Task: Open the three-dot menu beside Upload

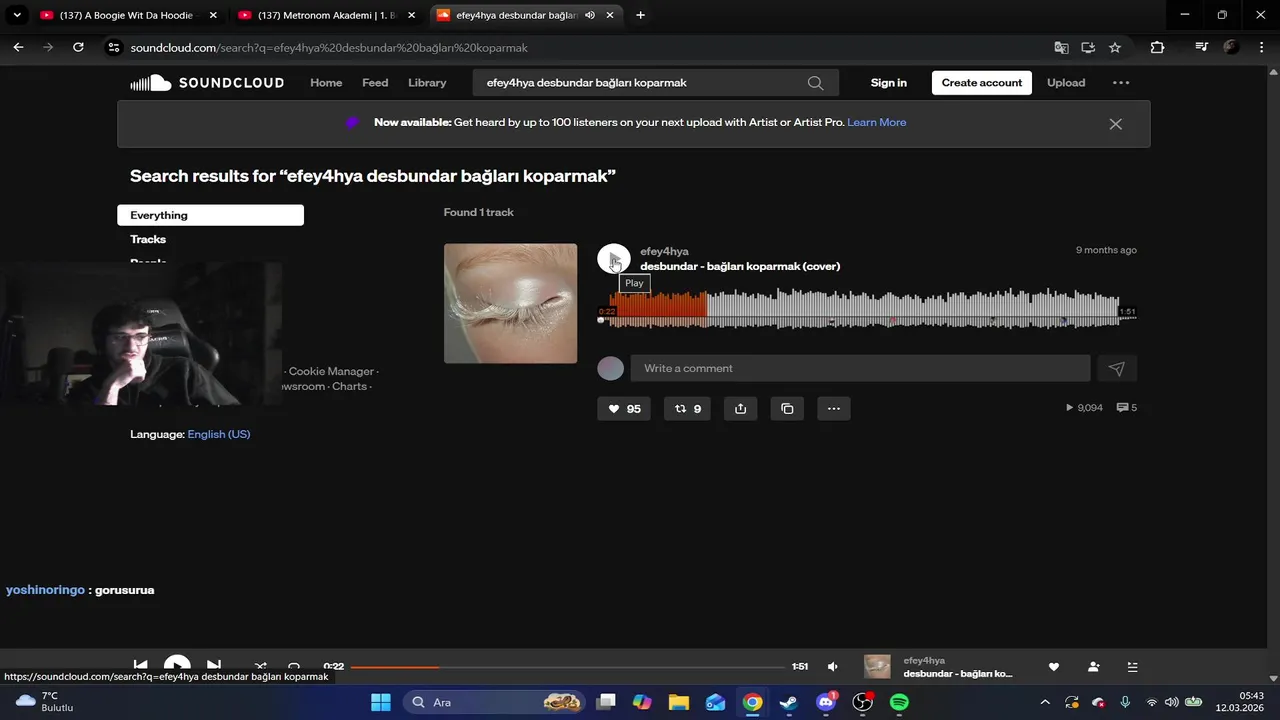Action: pos(1121,83)
